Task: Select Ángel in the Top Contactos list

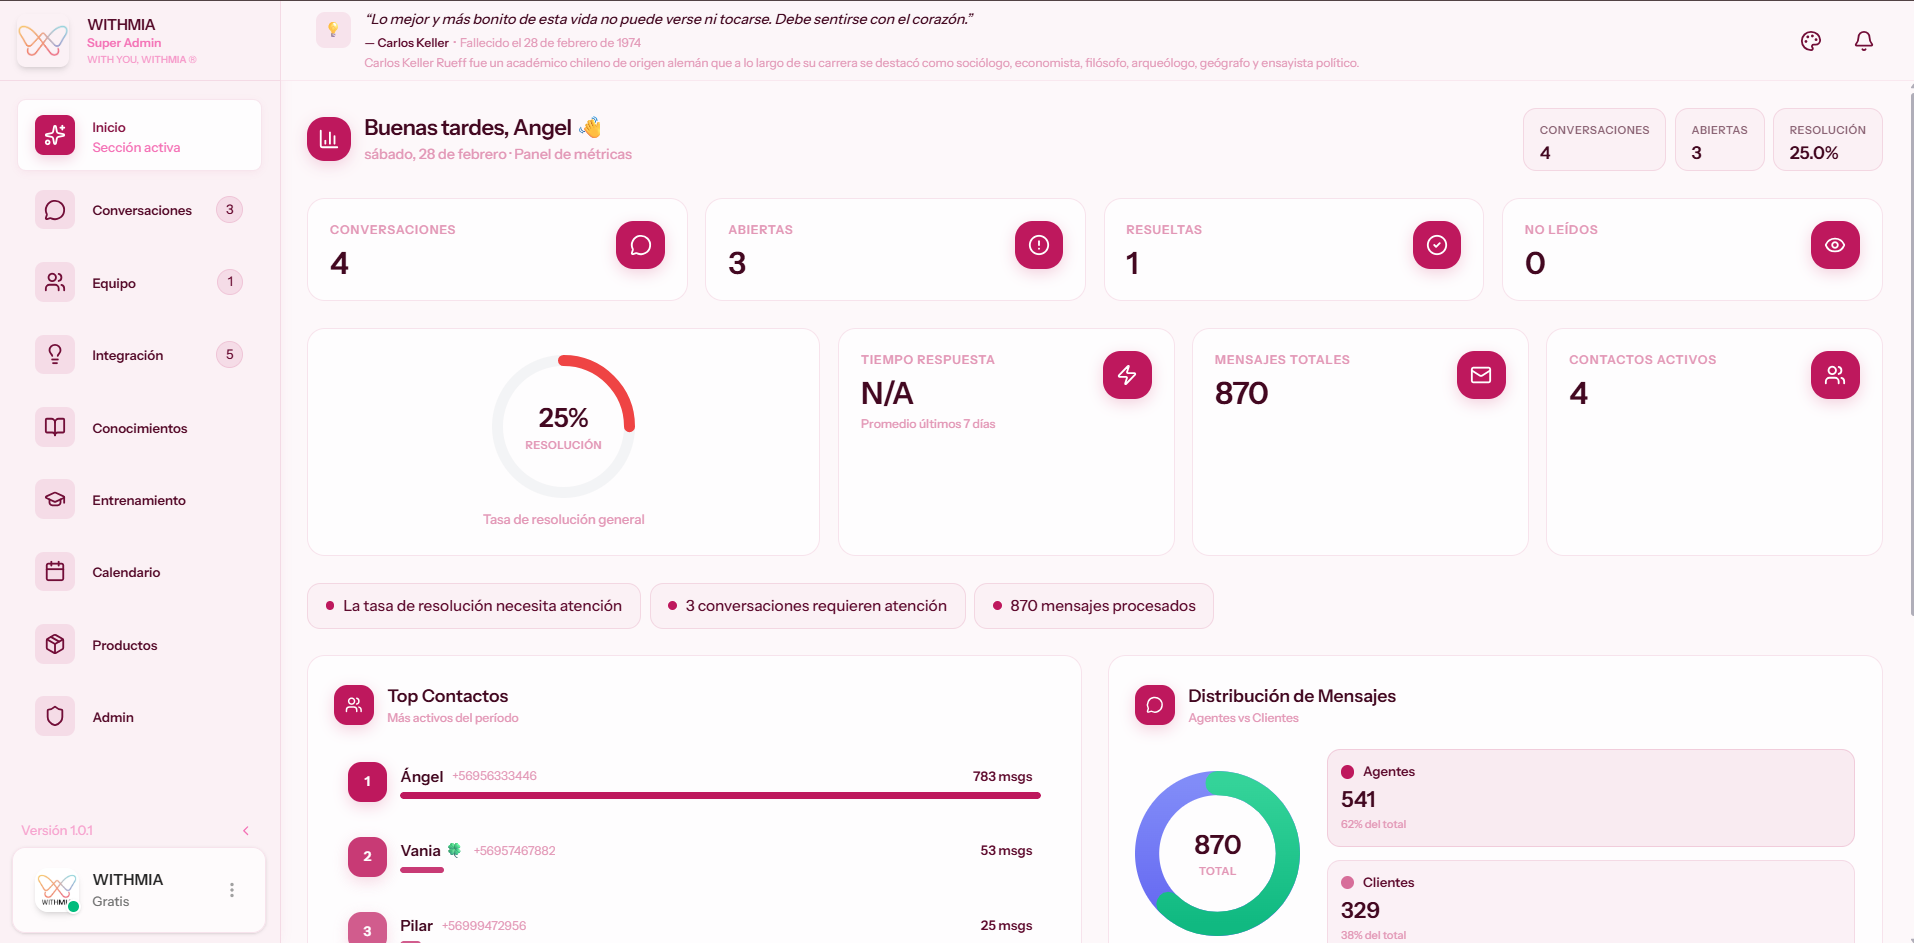Action: (x=421, y=777)
